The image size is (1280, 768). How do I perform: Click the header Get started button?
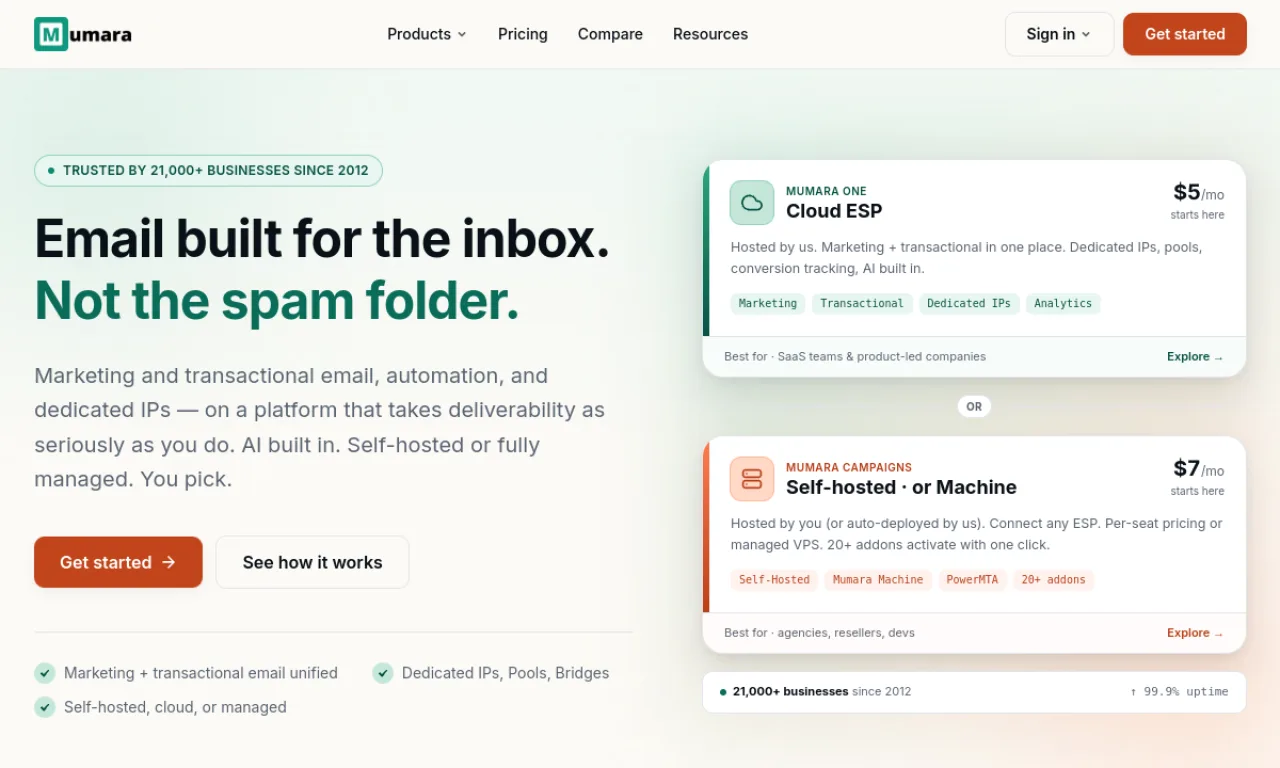1185,34
